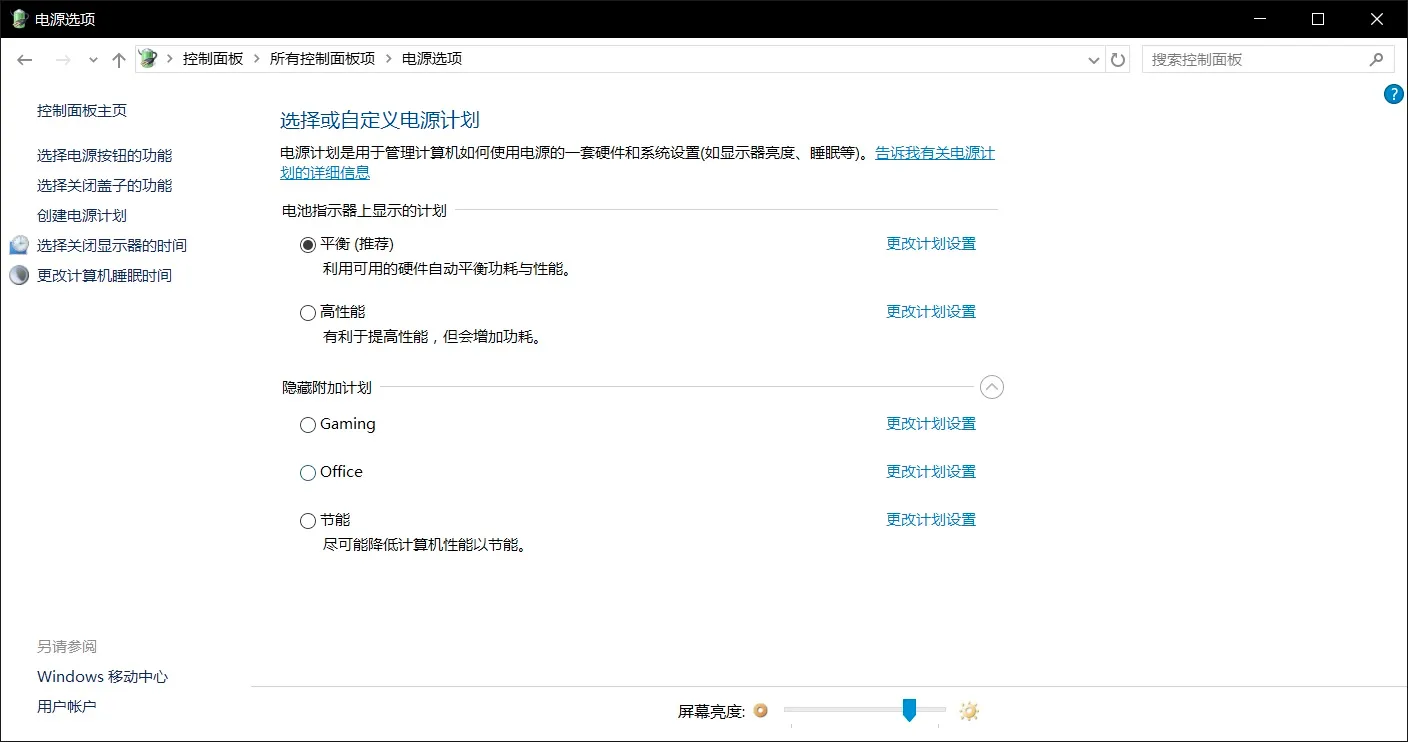Click the increase brightness sun icon
This screenshot has height=742, width=1408.
967,710
